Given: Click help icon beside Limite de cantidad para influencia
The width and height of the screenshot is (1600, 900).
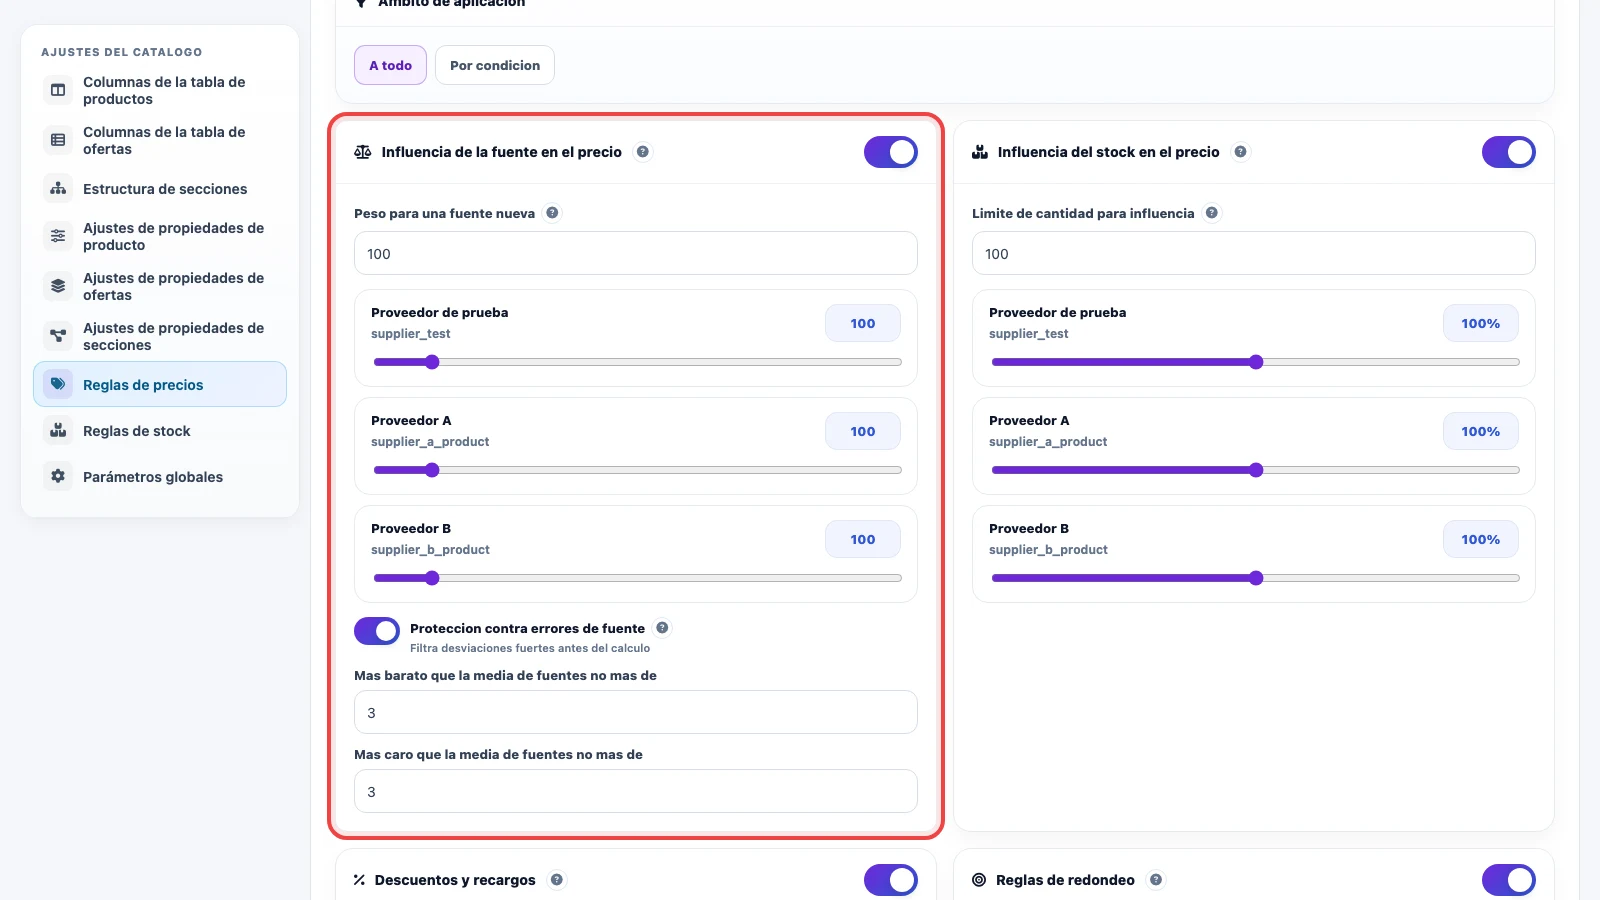Looking at the screenshot, I should (x=1211, y=213).
